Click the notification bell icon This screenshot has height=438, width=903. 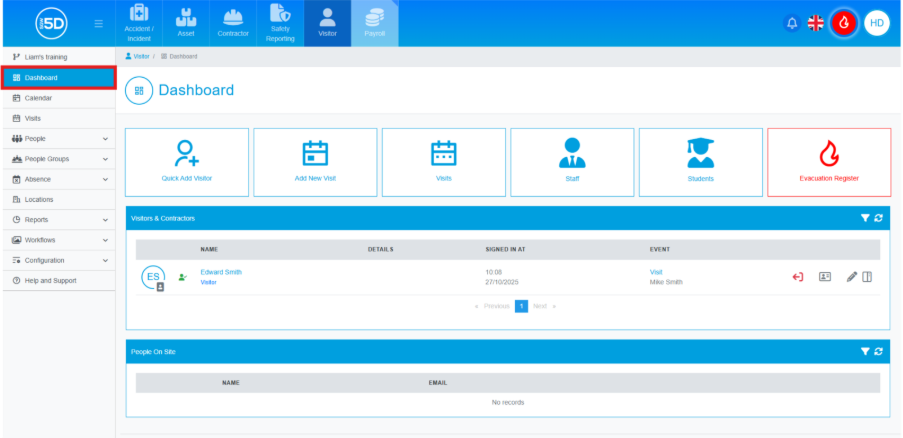792,23
